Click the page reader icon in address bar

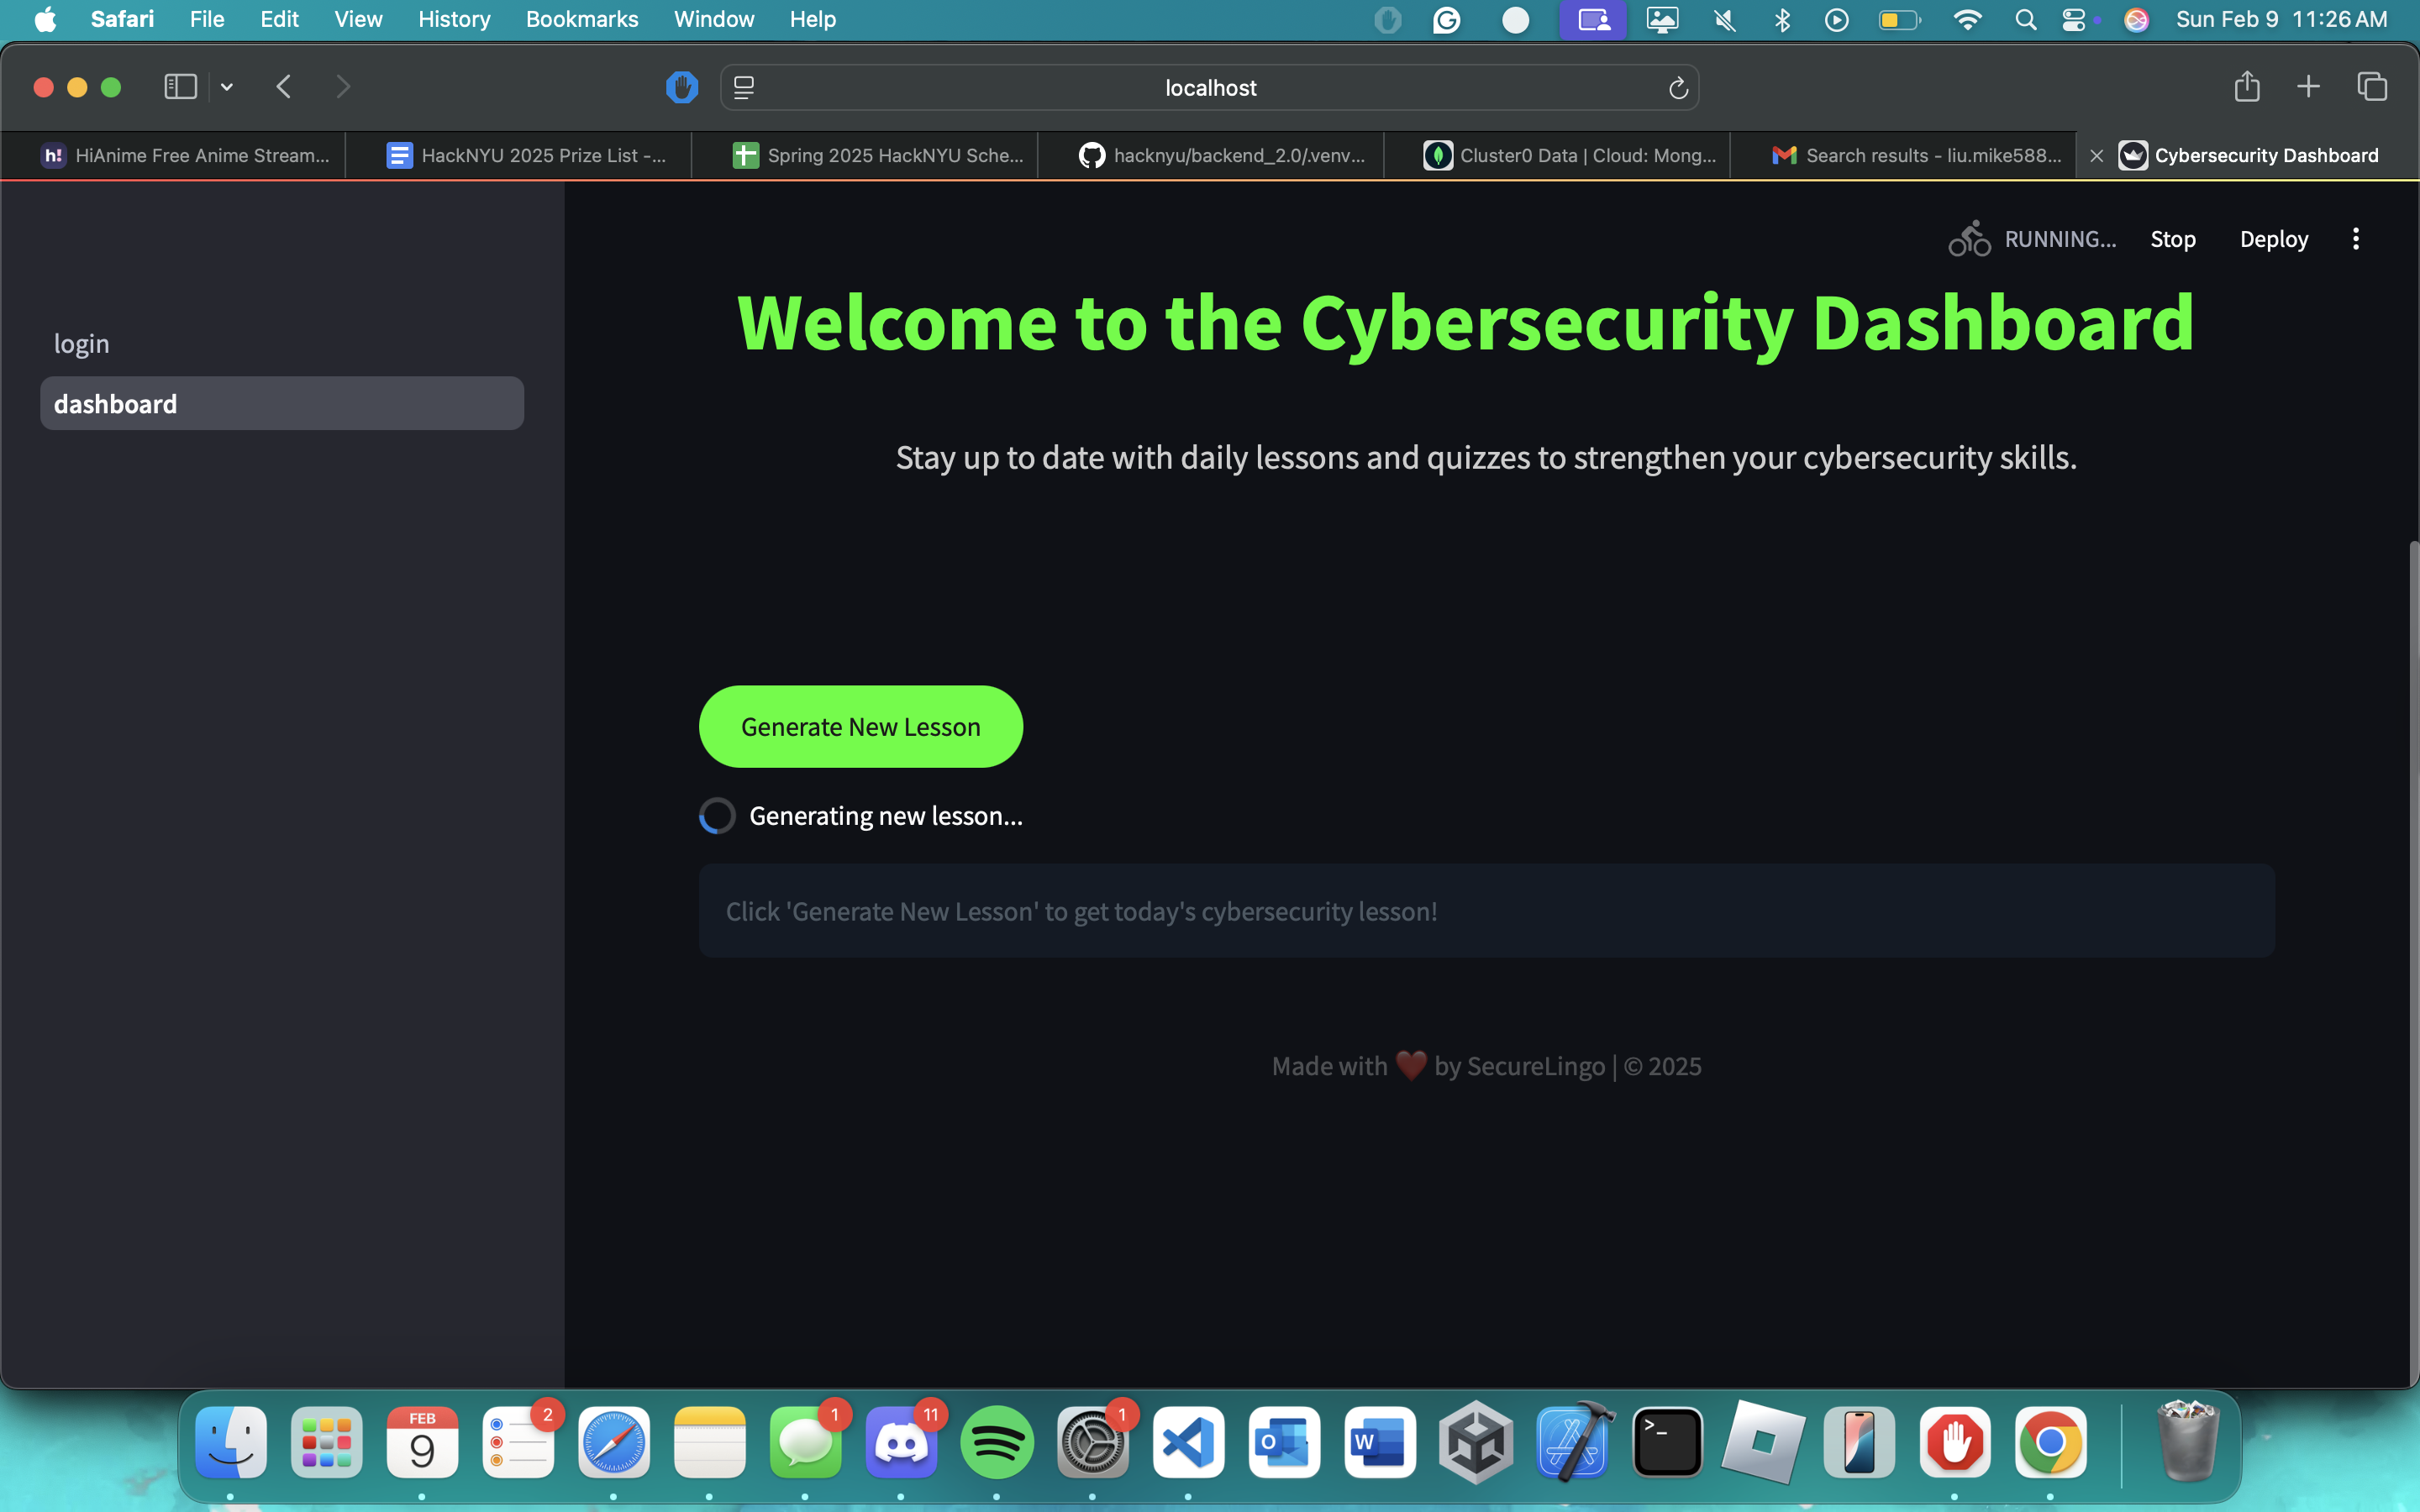point(744,88)
